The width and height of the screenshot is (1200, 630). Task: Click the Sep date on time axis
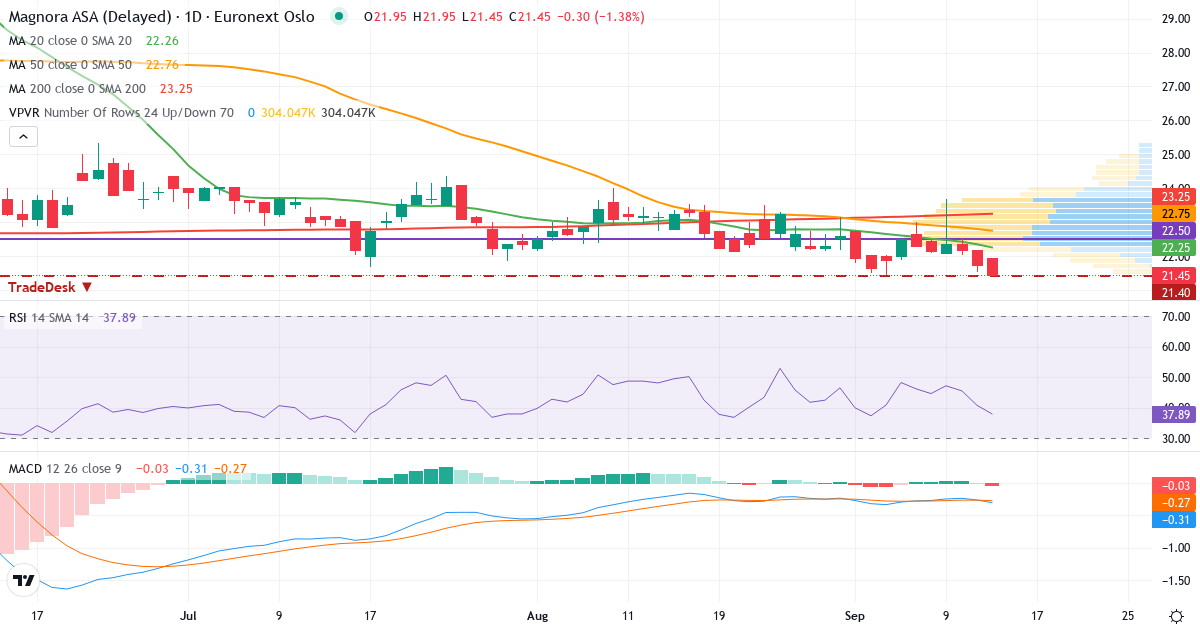coord(853,614)
